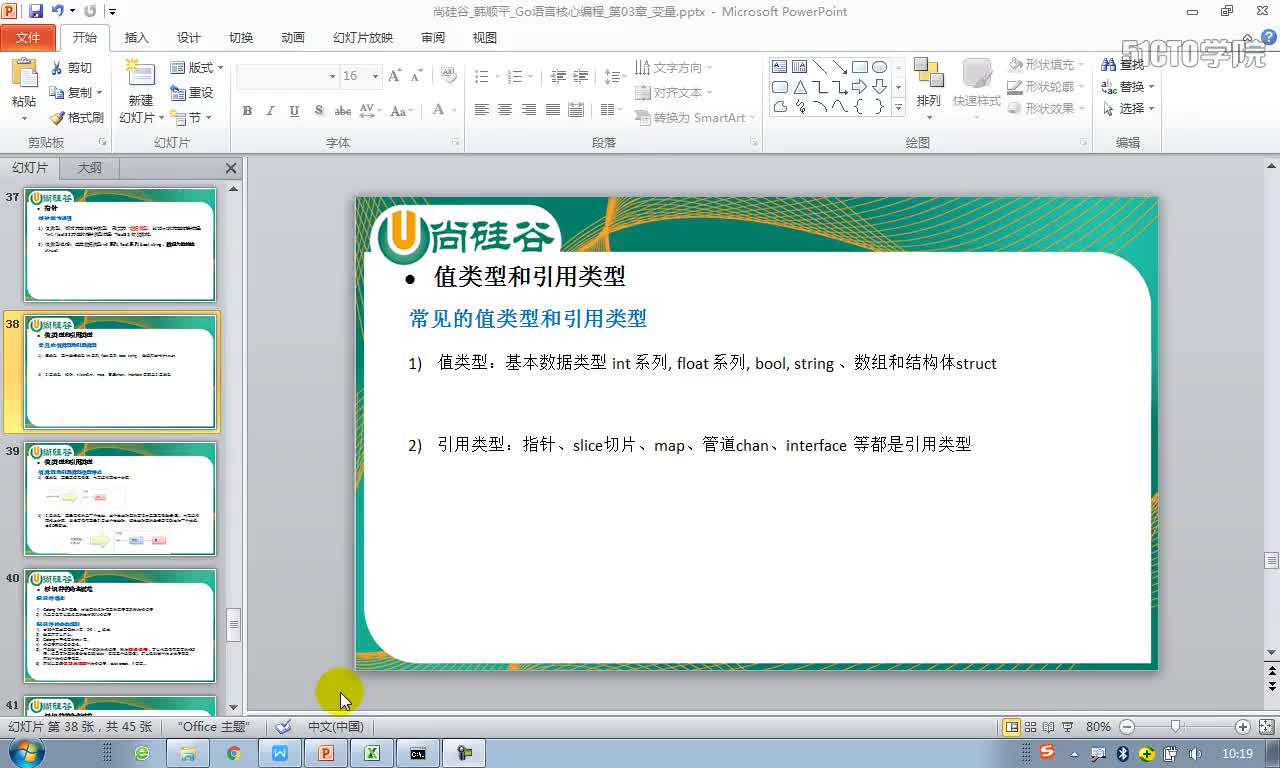Save the presentation via Quick Access toolbar
Image resolution: width=1280 pixels, height=768 pixels.
point(36,11)
